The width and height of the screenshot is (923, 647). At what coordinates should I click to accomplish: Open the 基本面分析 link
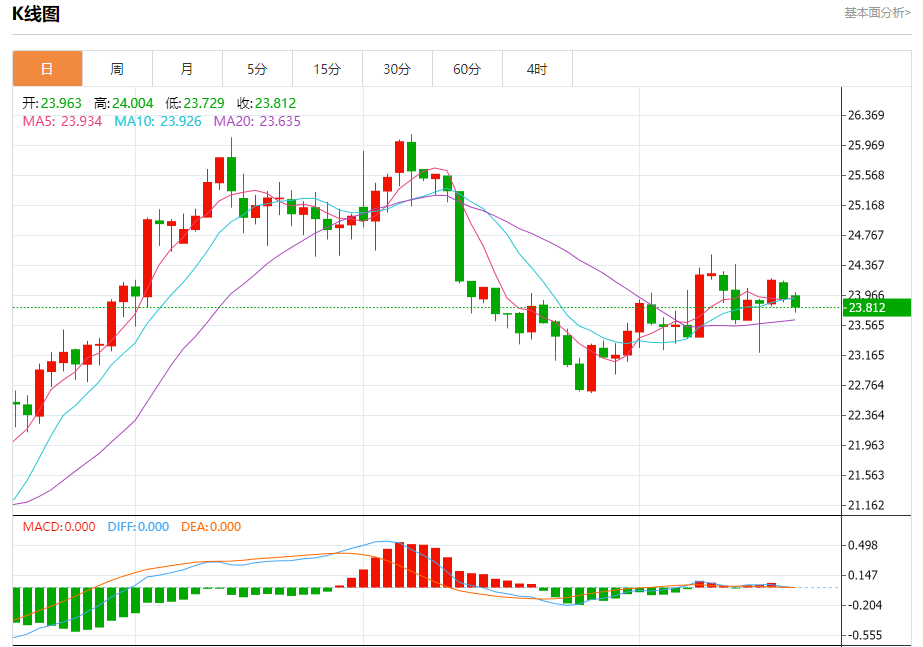click(877, 13)
